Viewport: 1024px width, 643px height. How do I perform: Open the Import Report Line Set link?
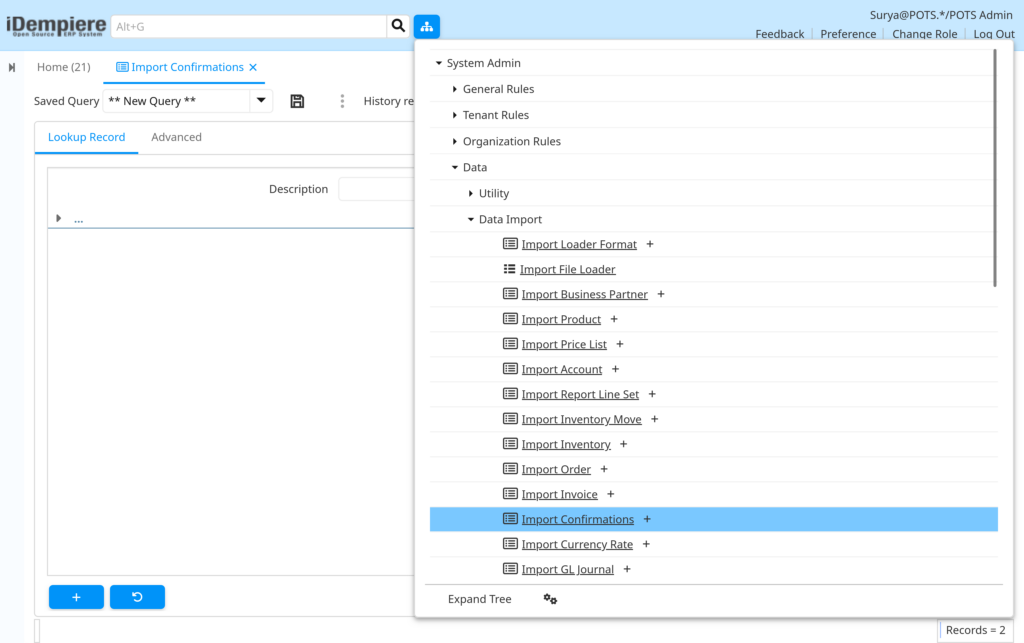[x=580, y=394]
